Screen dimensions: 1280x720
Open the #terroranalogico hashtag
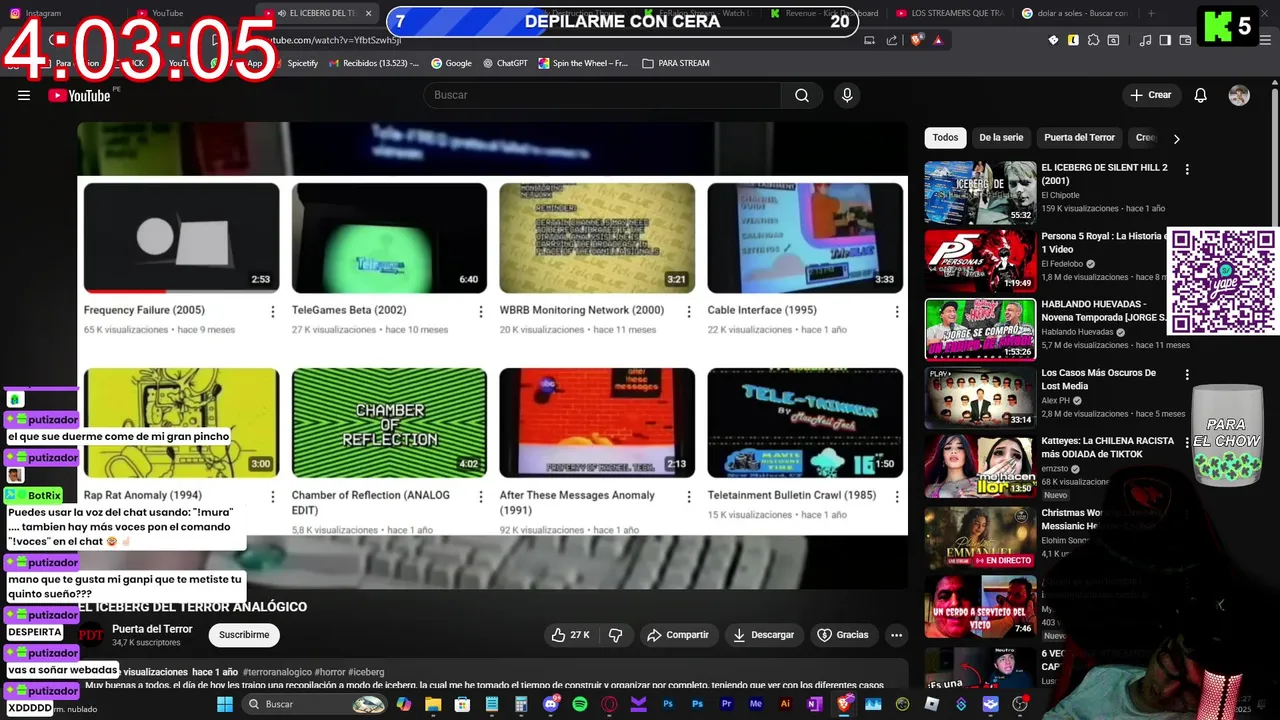[x=277, y=672]
